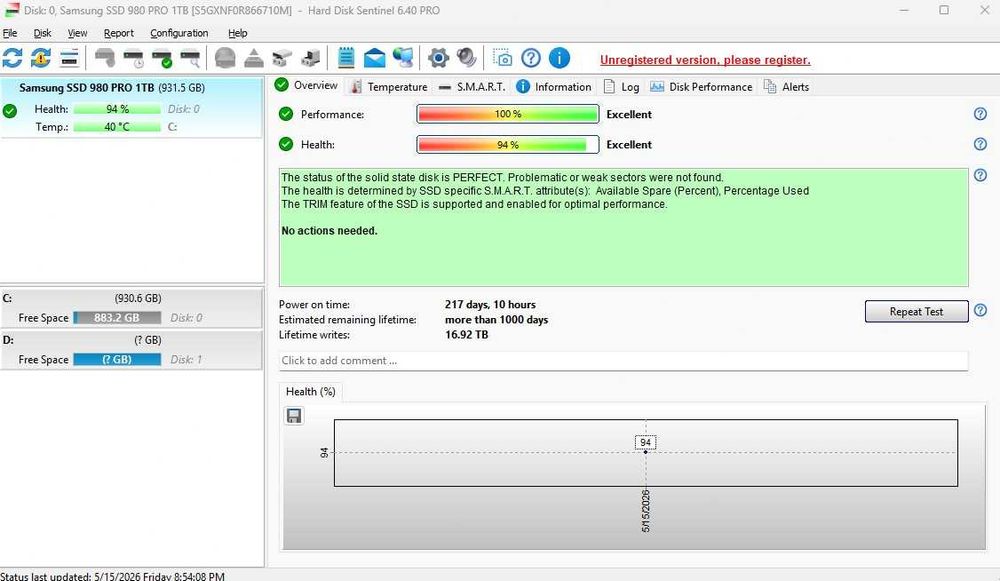
Task: Click the disk list panel toolbar icon
Action: (69, 58)
